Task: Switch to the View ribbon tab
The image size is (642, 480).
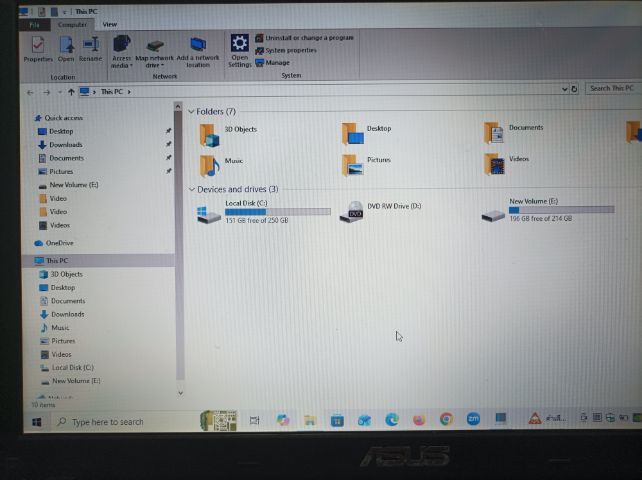Action: pyautogui.click(x=110, y=25)
